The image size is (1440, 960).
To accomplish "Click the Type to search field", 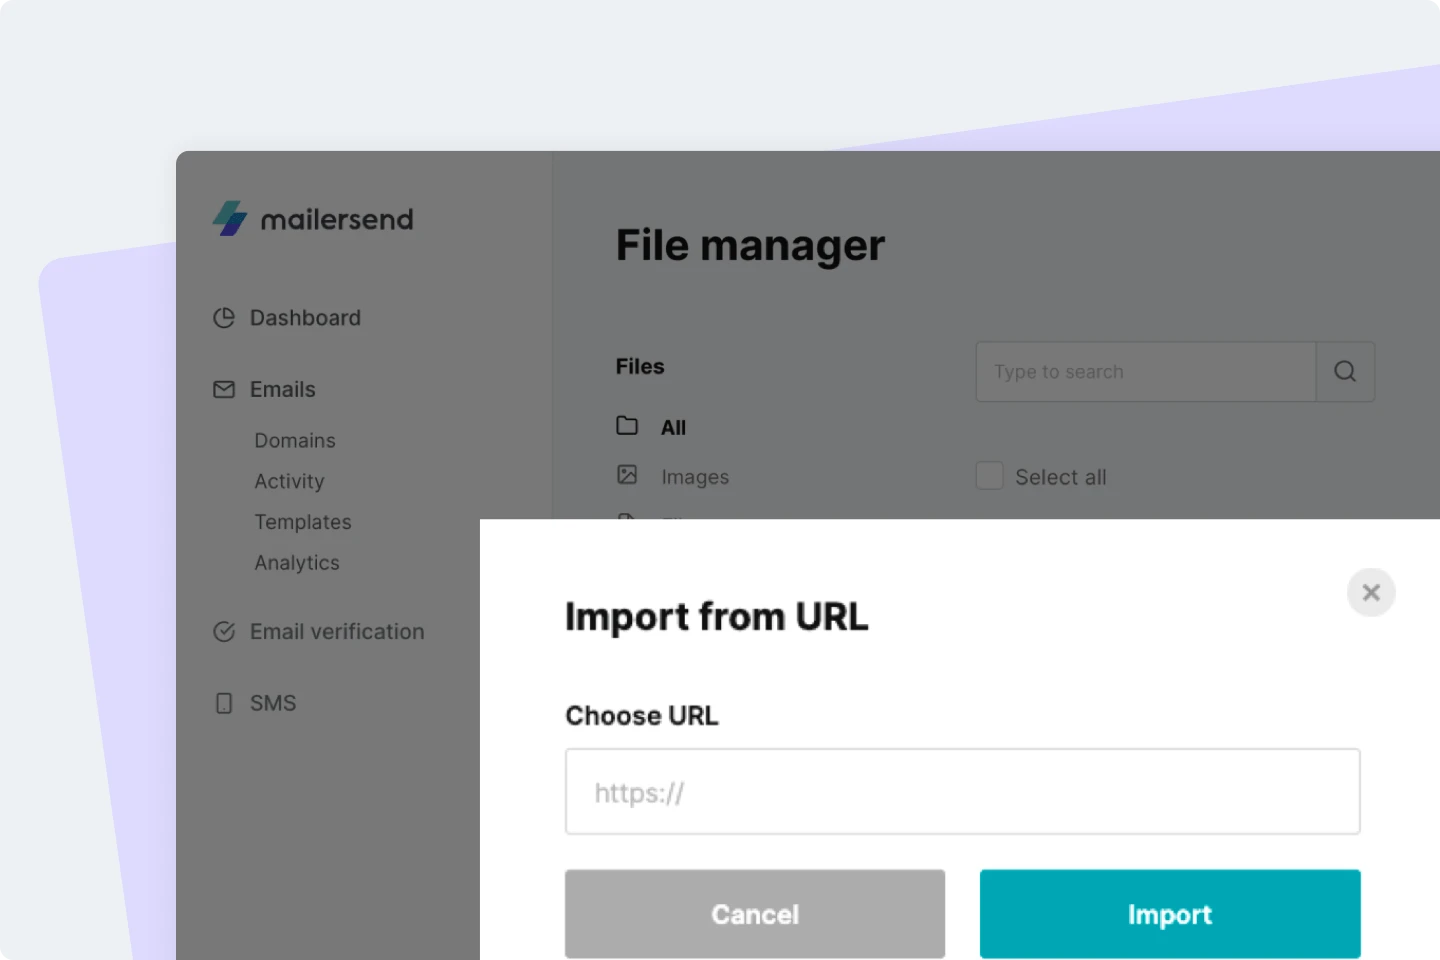I will point(1146,372).
